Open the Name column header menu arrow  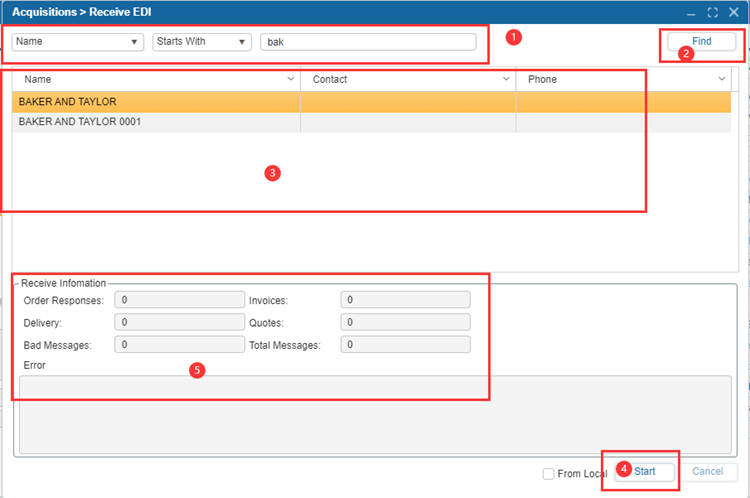click(x=290, y=79)
